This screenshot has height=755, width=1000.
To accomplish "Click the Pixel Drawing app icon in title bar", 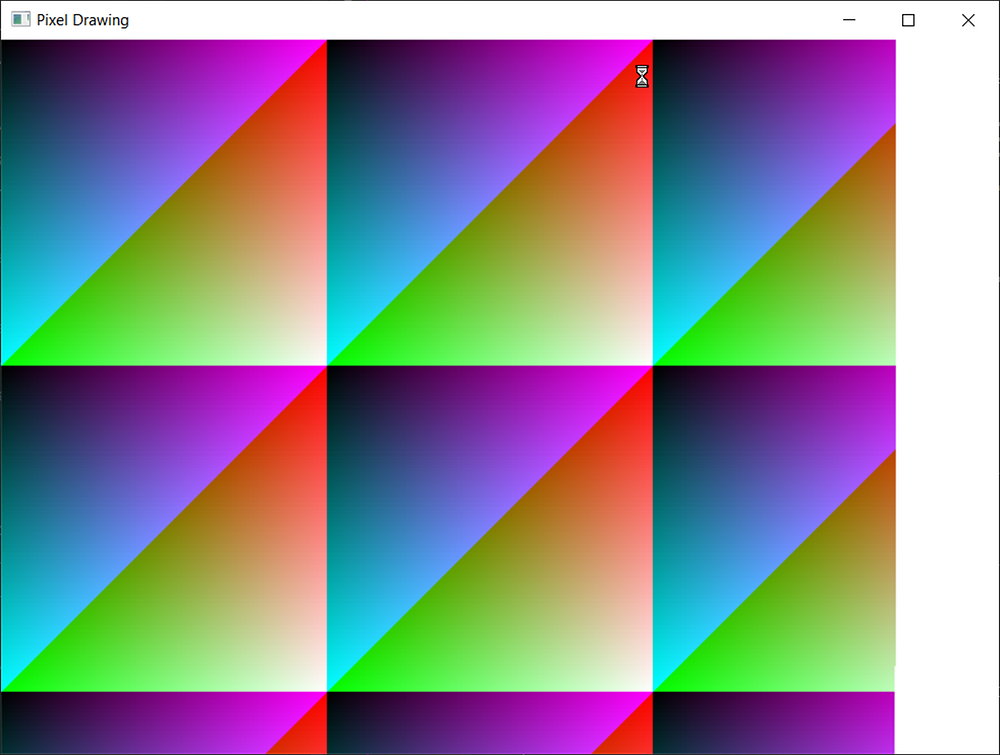I will click(20, 20).
